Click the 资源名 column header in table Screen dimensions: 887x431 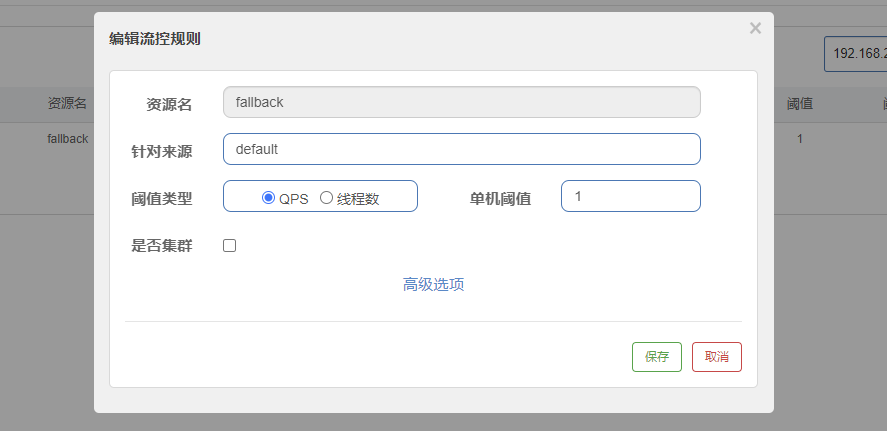[x=68, y=103]
